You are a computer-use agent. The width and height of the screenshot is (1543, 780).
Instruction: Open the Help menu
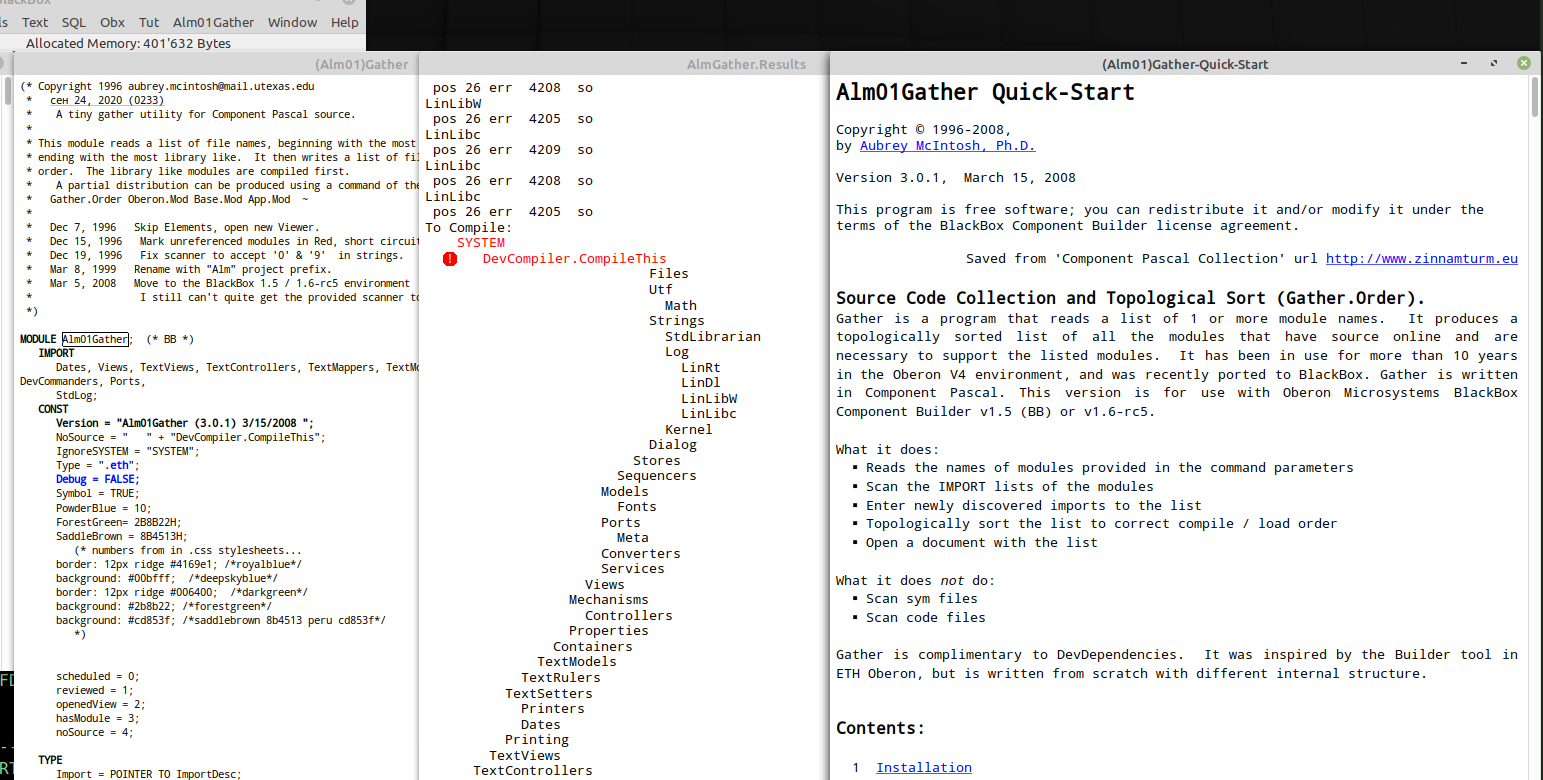click(344, 22)
